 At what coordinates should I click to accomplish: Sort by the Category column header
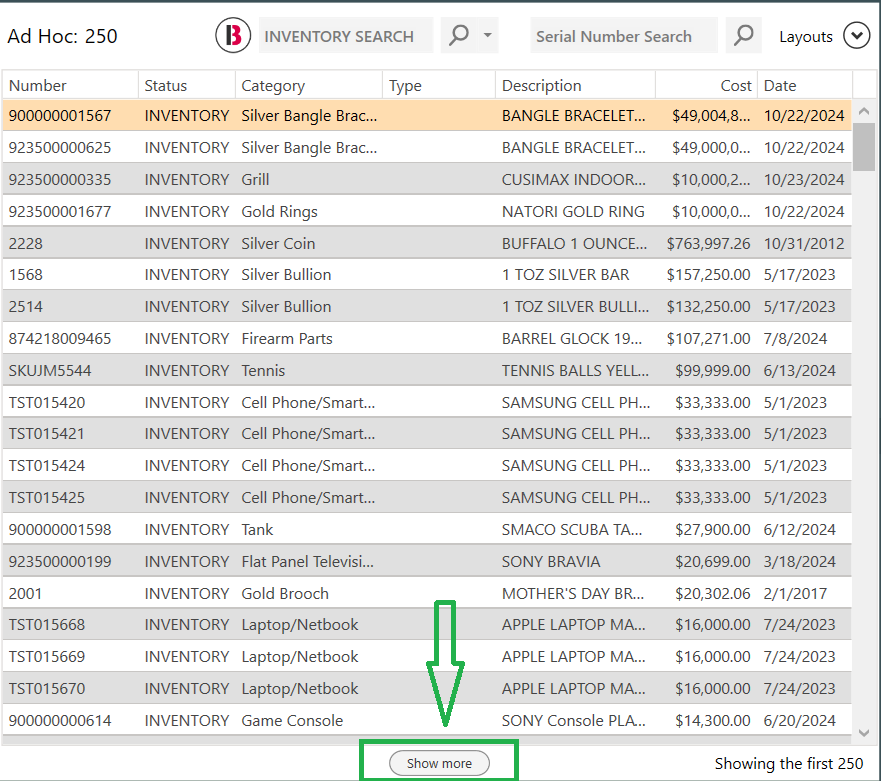pos(308,85)
